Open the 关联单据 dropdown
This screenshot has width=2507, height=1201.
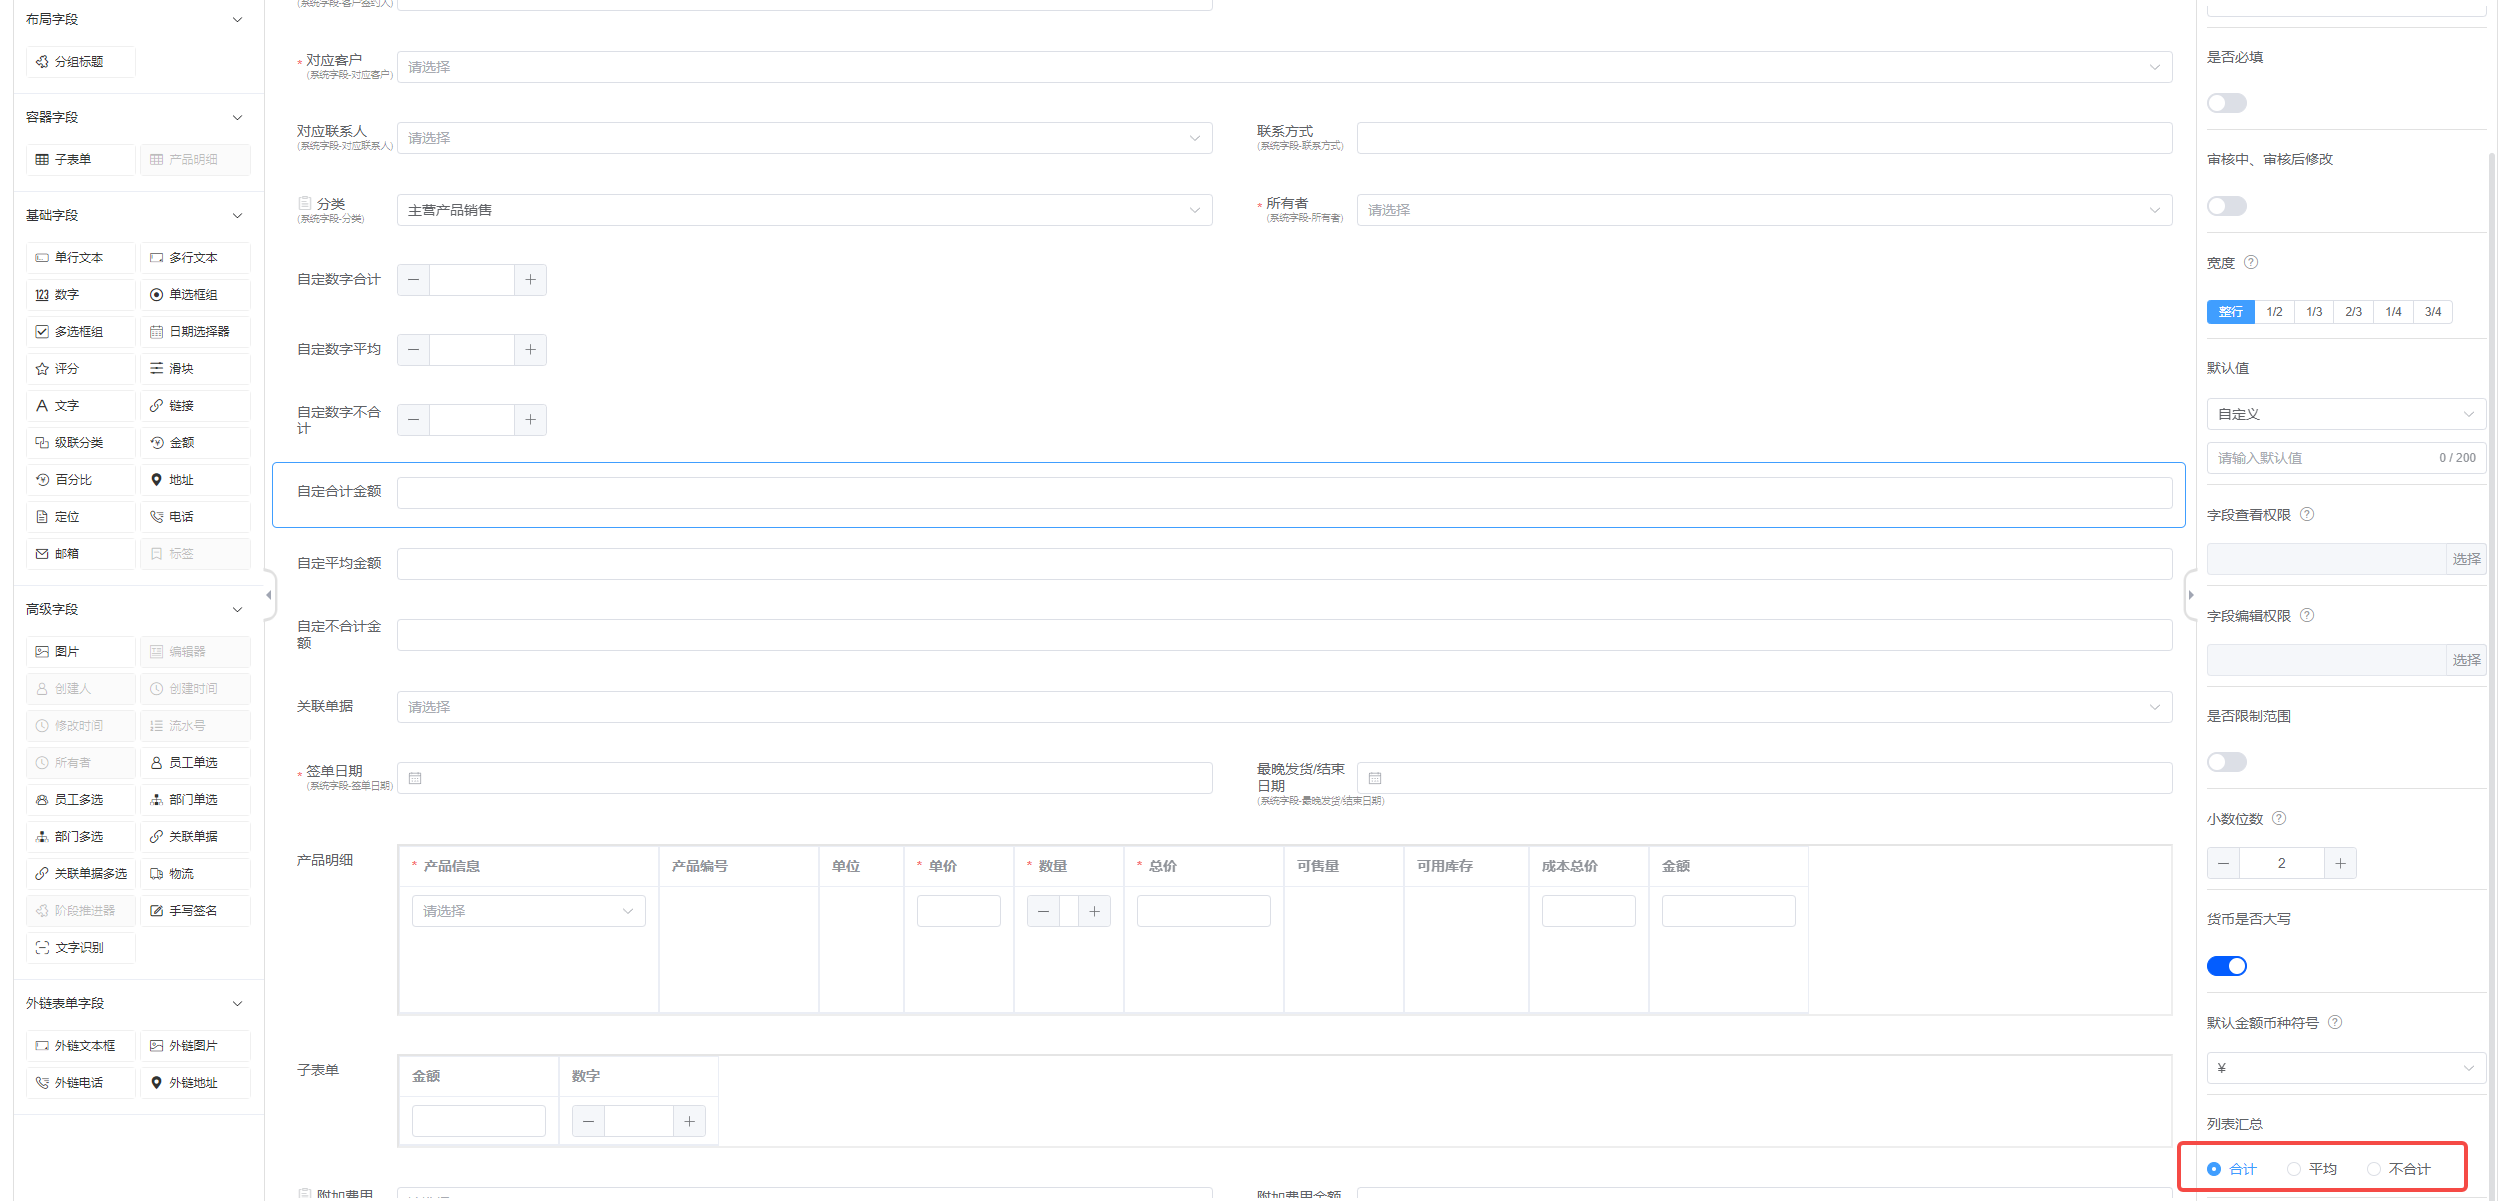click(x=1284, y=707)
